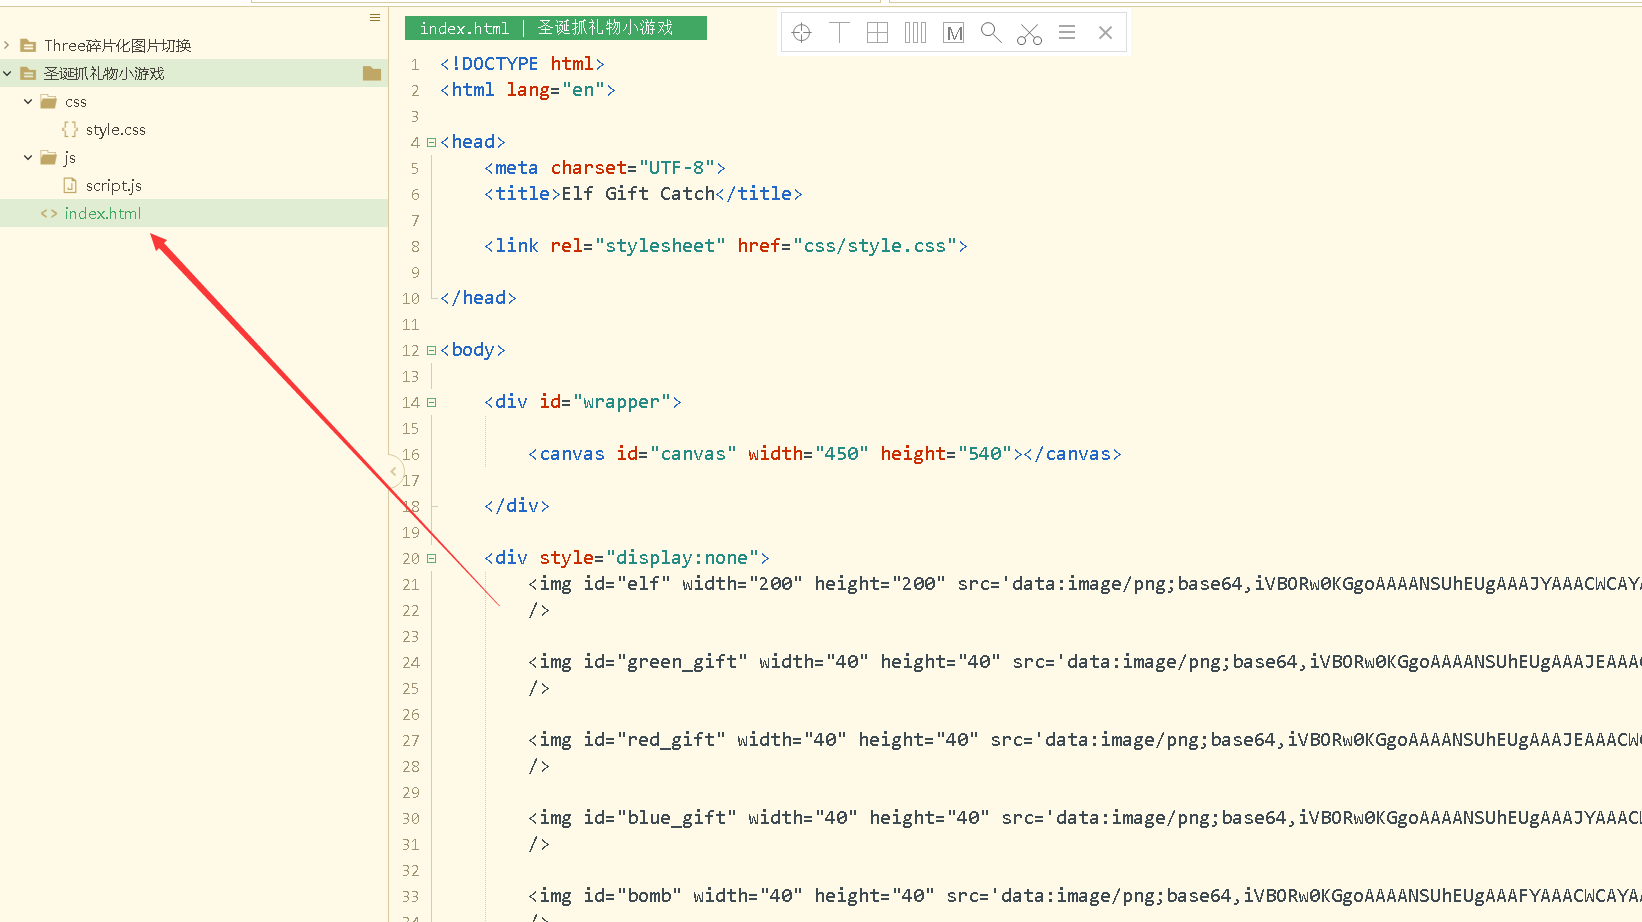Screen dimensions: 1642x922
Task: Click the angle-bracket icon beside index.html
Action: pos(49,213)
